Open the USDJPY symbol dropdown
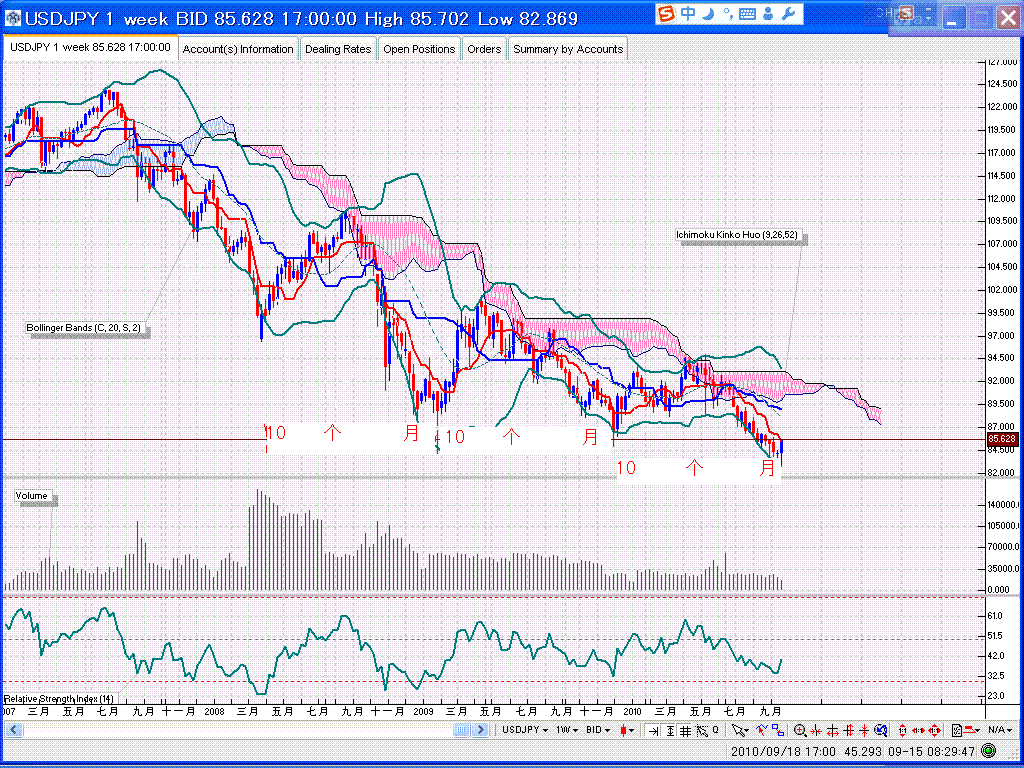1024x768 pixels. tap(524, 731)
